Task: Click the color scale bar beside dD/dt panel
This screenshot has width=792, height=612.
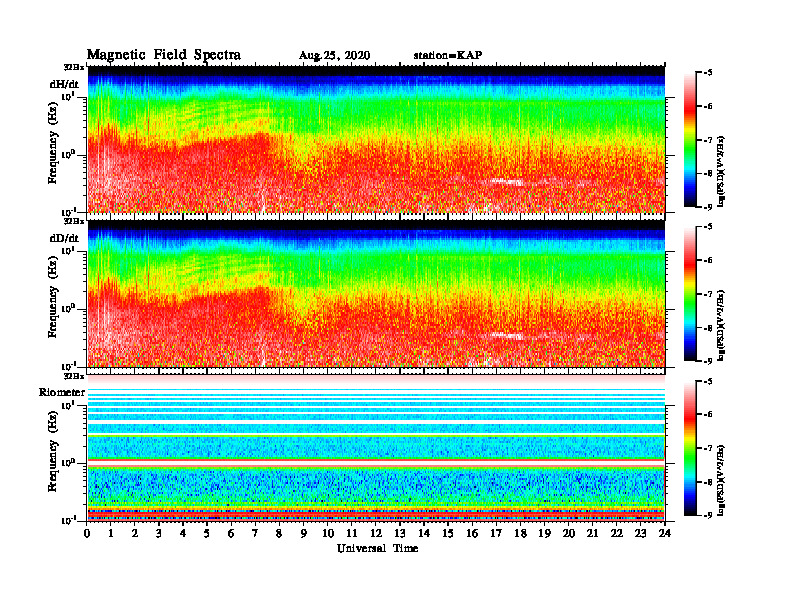Action: click(690, 294)
